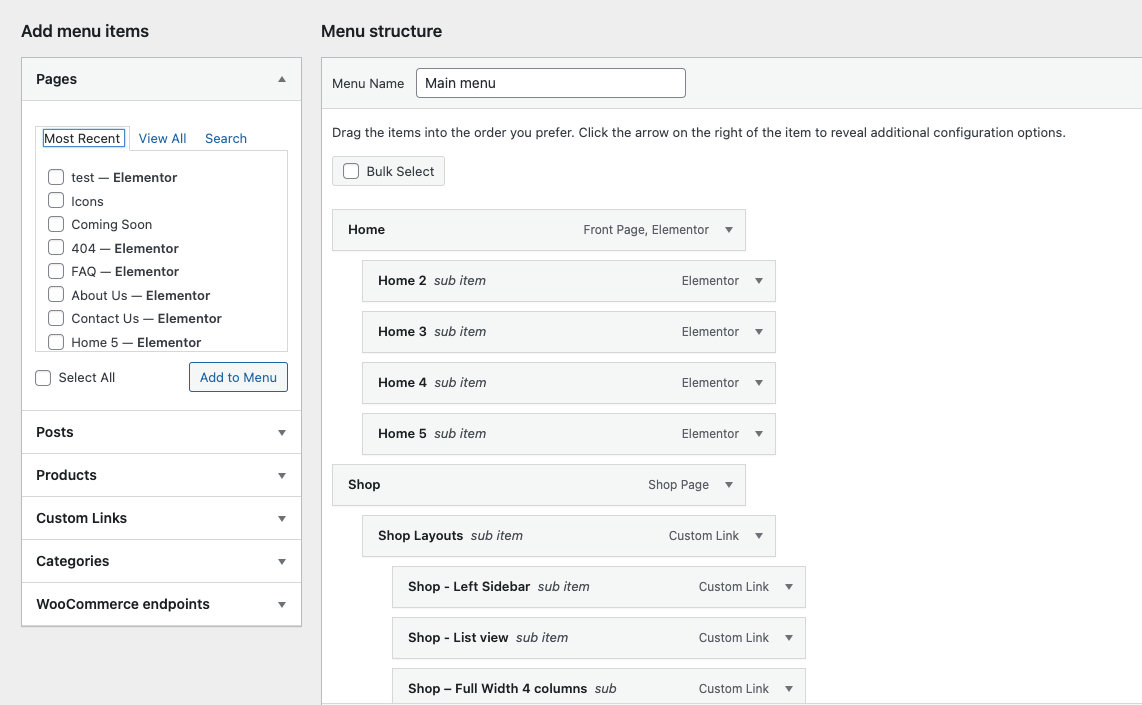The width and height of the screenshot is (1142, 705).
Task: Expand the Posts accordion section
Action: pos(282,433)
